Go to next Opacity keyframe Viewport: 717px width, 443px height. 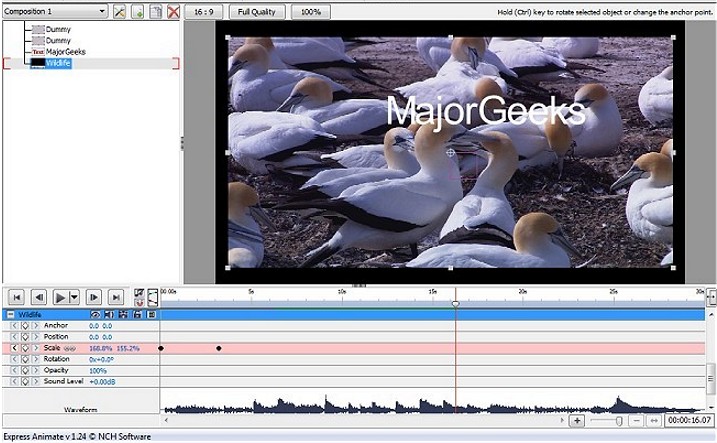(x=36, y=370)
